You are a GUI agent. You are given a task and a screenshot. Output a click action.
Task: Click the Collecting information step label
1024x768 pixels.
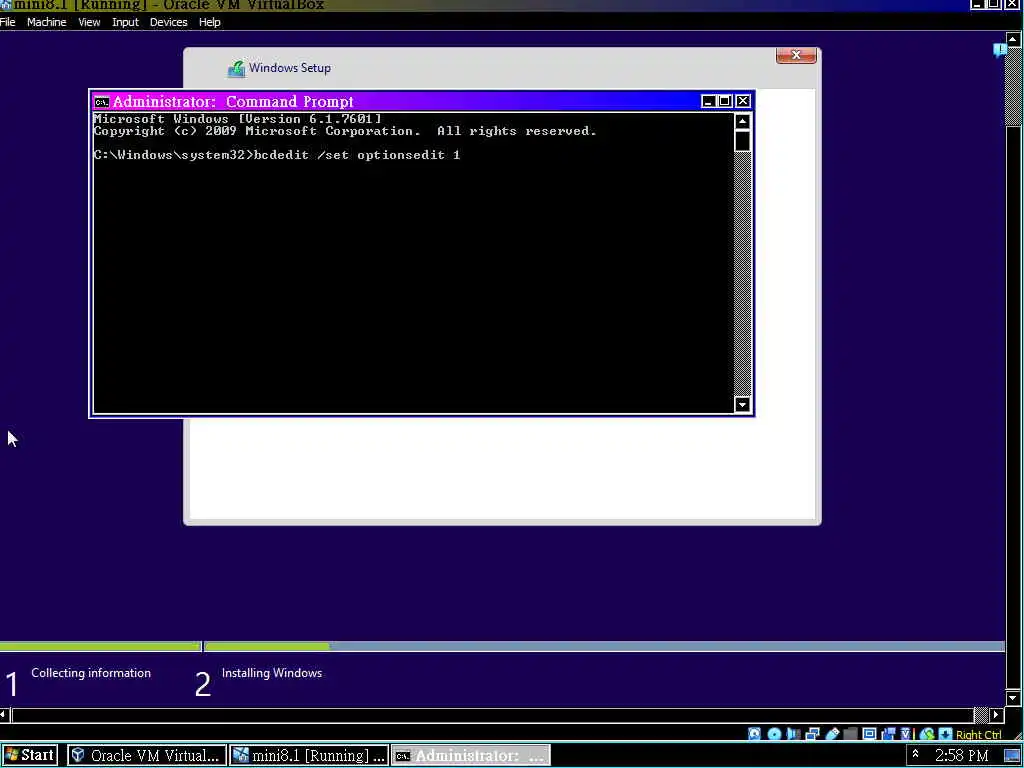91,673
